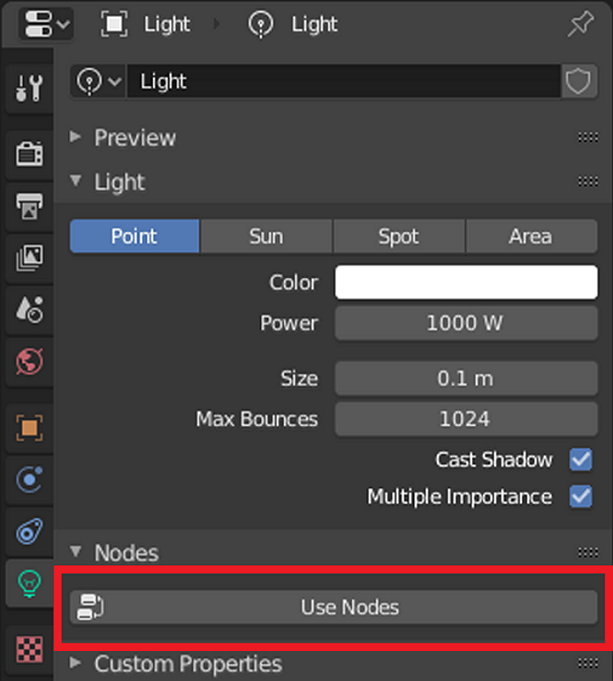Viewport: 613px width, 681px height.
Task: Edit the Light data name field
Action: click(x=343, y=81)
